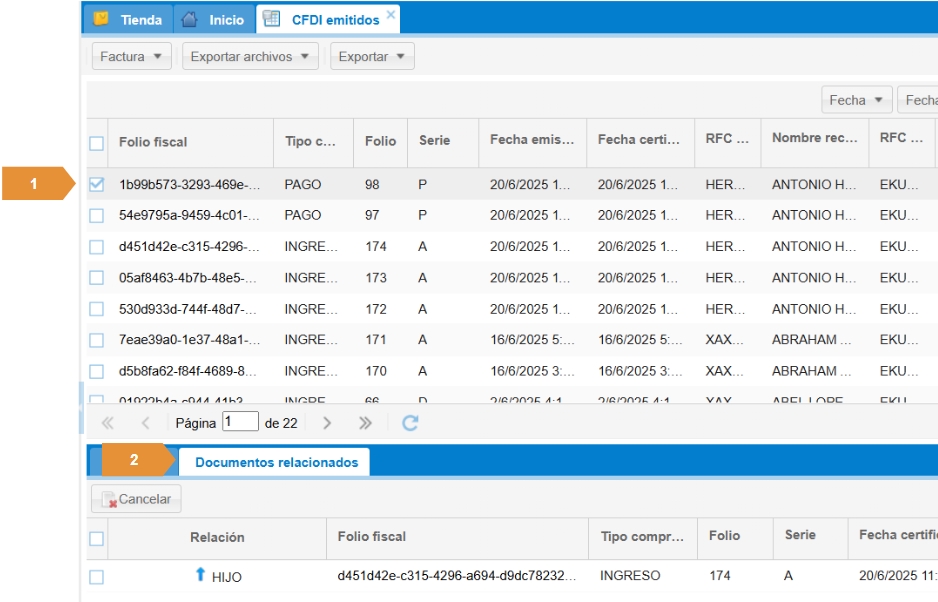Select the CFDI emitidos tab
The height and width of the screenshot is (602, 938).
click(x=328, y=19)
